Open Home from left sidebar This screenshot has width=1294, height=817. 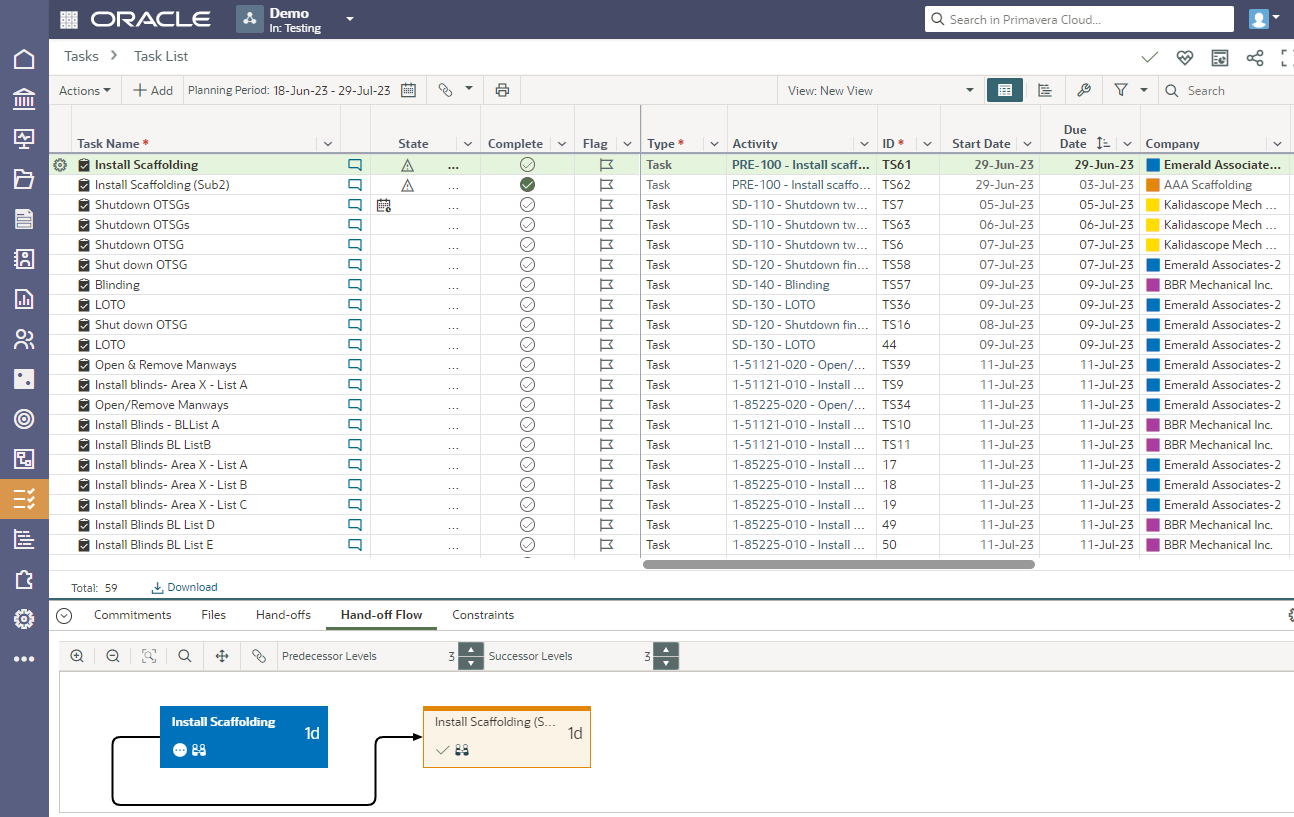pyautogui.click(x=24, y=59)
